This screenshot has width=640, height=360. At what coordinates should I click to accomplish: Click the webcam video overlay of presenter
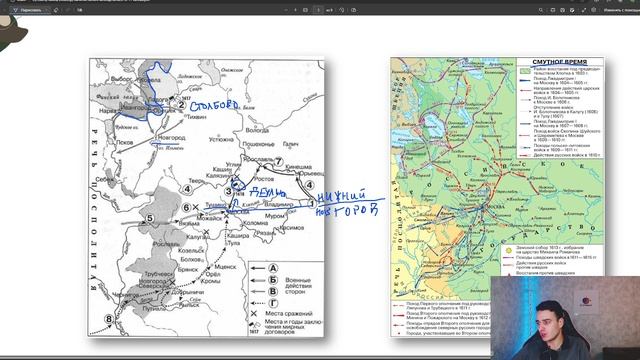(565, 318)
